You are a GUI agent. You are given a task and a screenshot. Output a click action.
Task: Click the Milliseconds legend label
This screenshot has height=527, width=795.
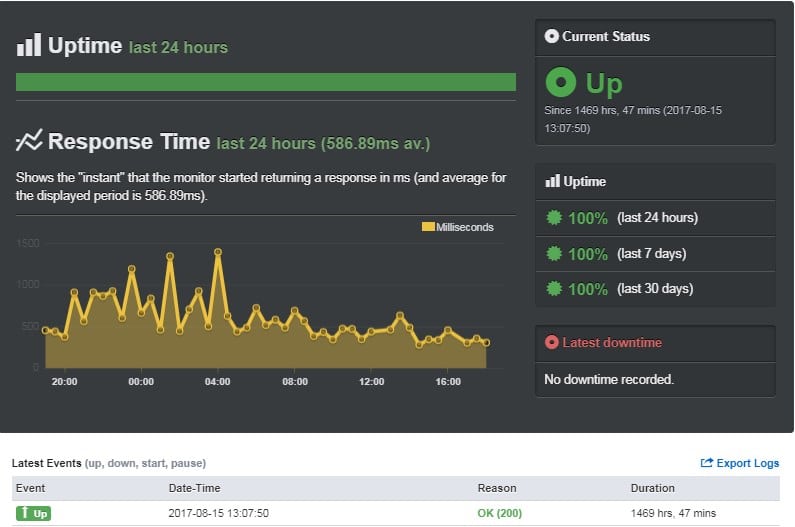pos(465,227)
